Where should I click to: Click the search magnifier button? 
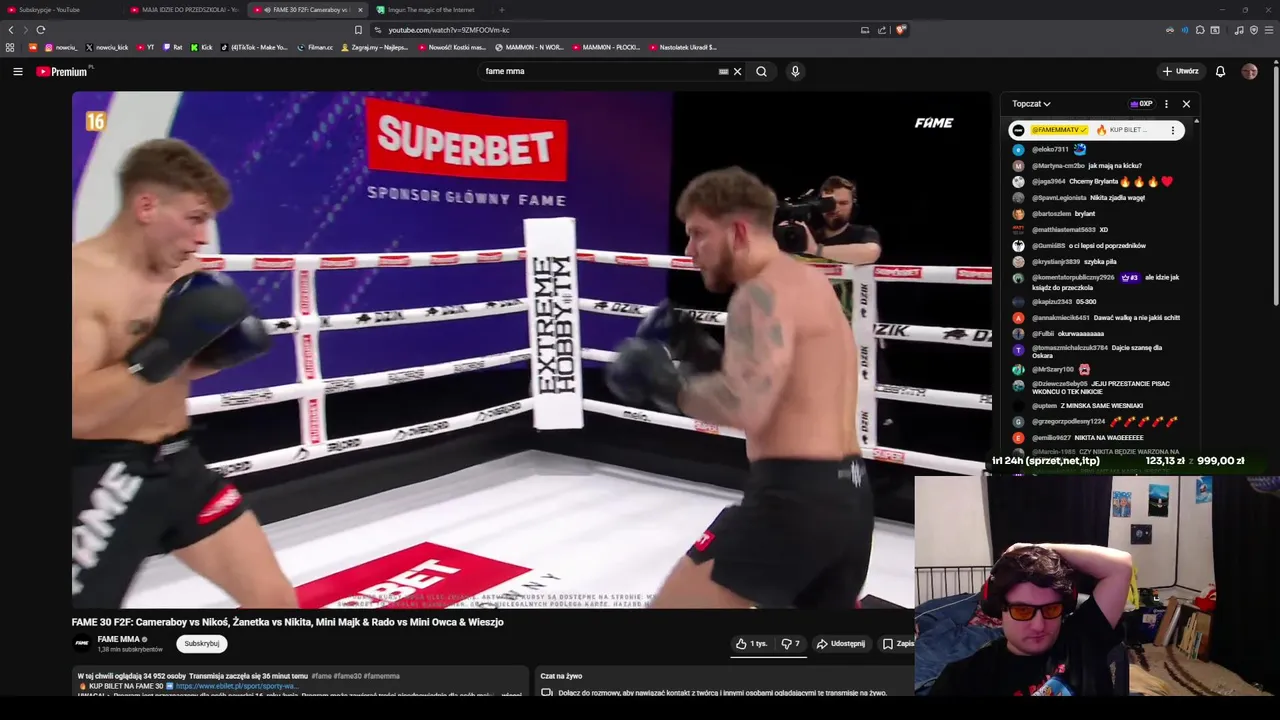point(761,71)
